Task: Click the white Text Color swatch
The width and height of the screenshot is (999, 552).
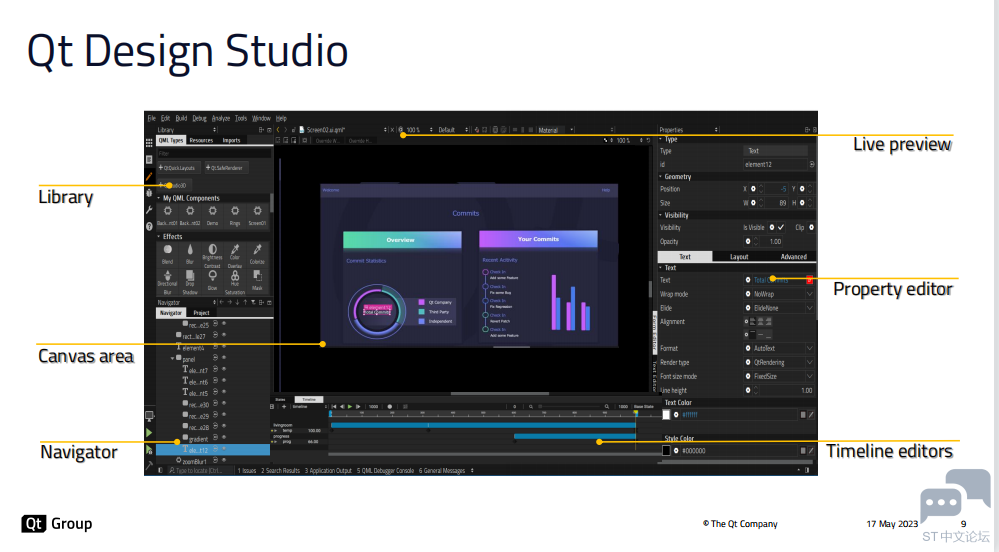Action: point(666,415)
